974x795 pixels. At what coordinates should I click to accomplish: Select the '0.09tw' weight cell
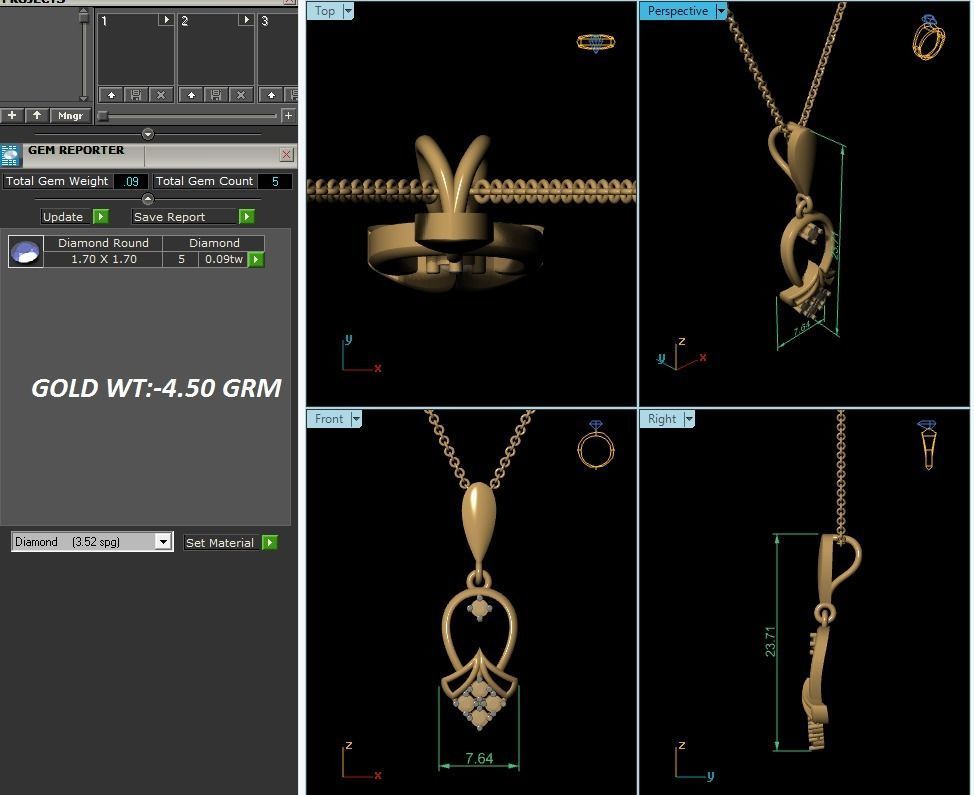pos(224,259)
